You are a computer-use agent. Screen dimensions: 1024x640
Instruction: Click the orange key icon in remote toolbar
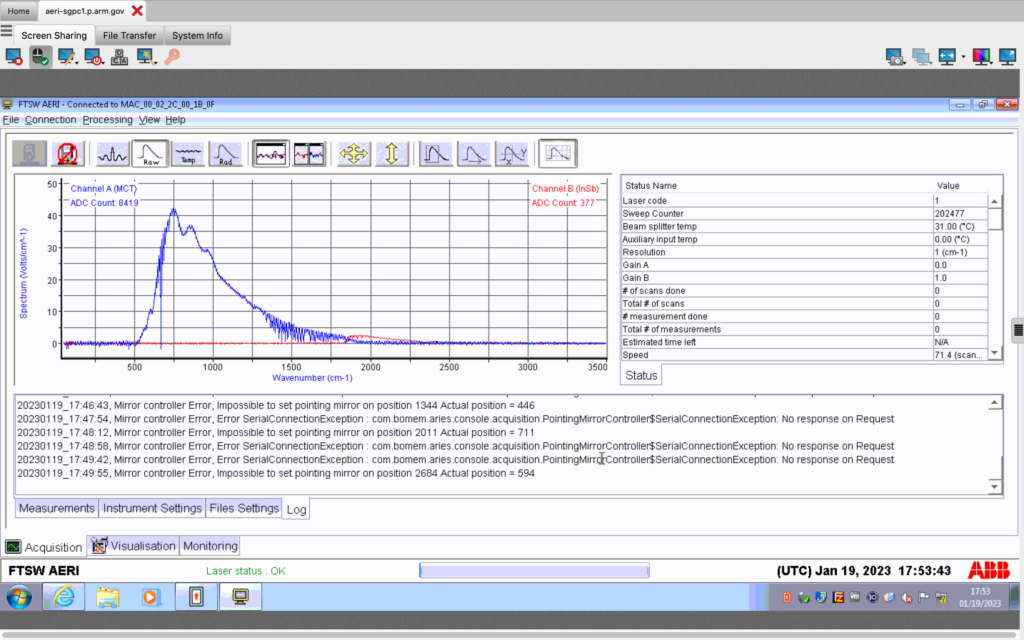(x=172, y=57)
